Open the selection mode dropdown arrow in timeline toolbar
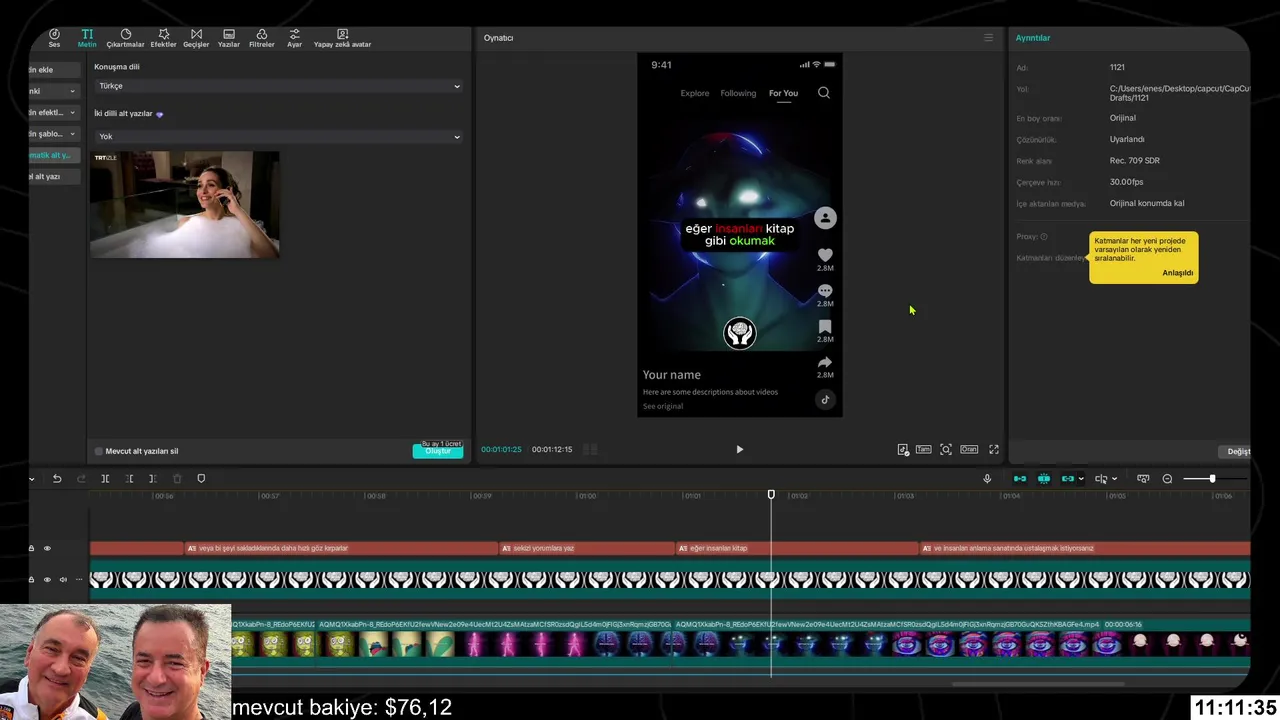This screenshot has width=1280, height=720. tap(32, 479)
